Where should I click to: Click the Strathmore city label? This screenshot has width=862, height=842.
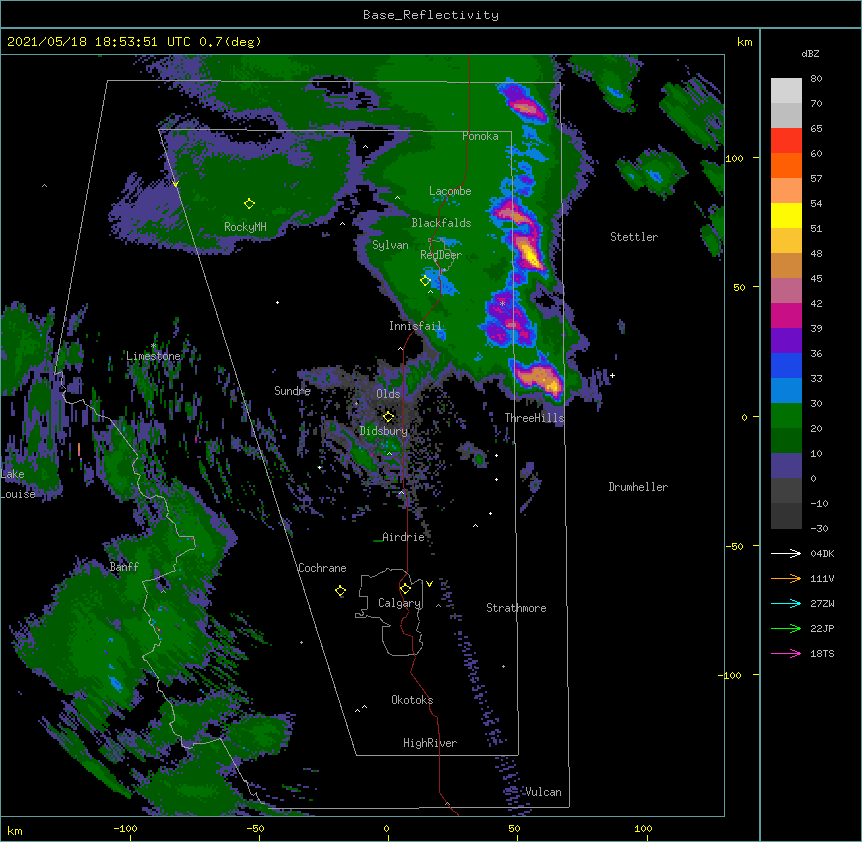click(516, 608)
